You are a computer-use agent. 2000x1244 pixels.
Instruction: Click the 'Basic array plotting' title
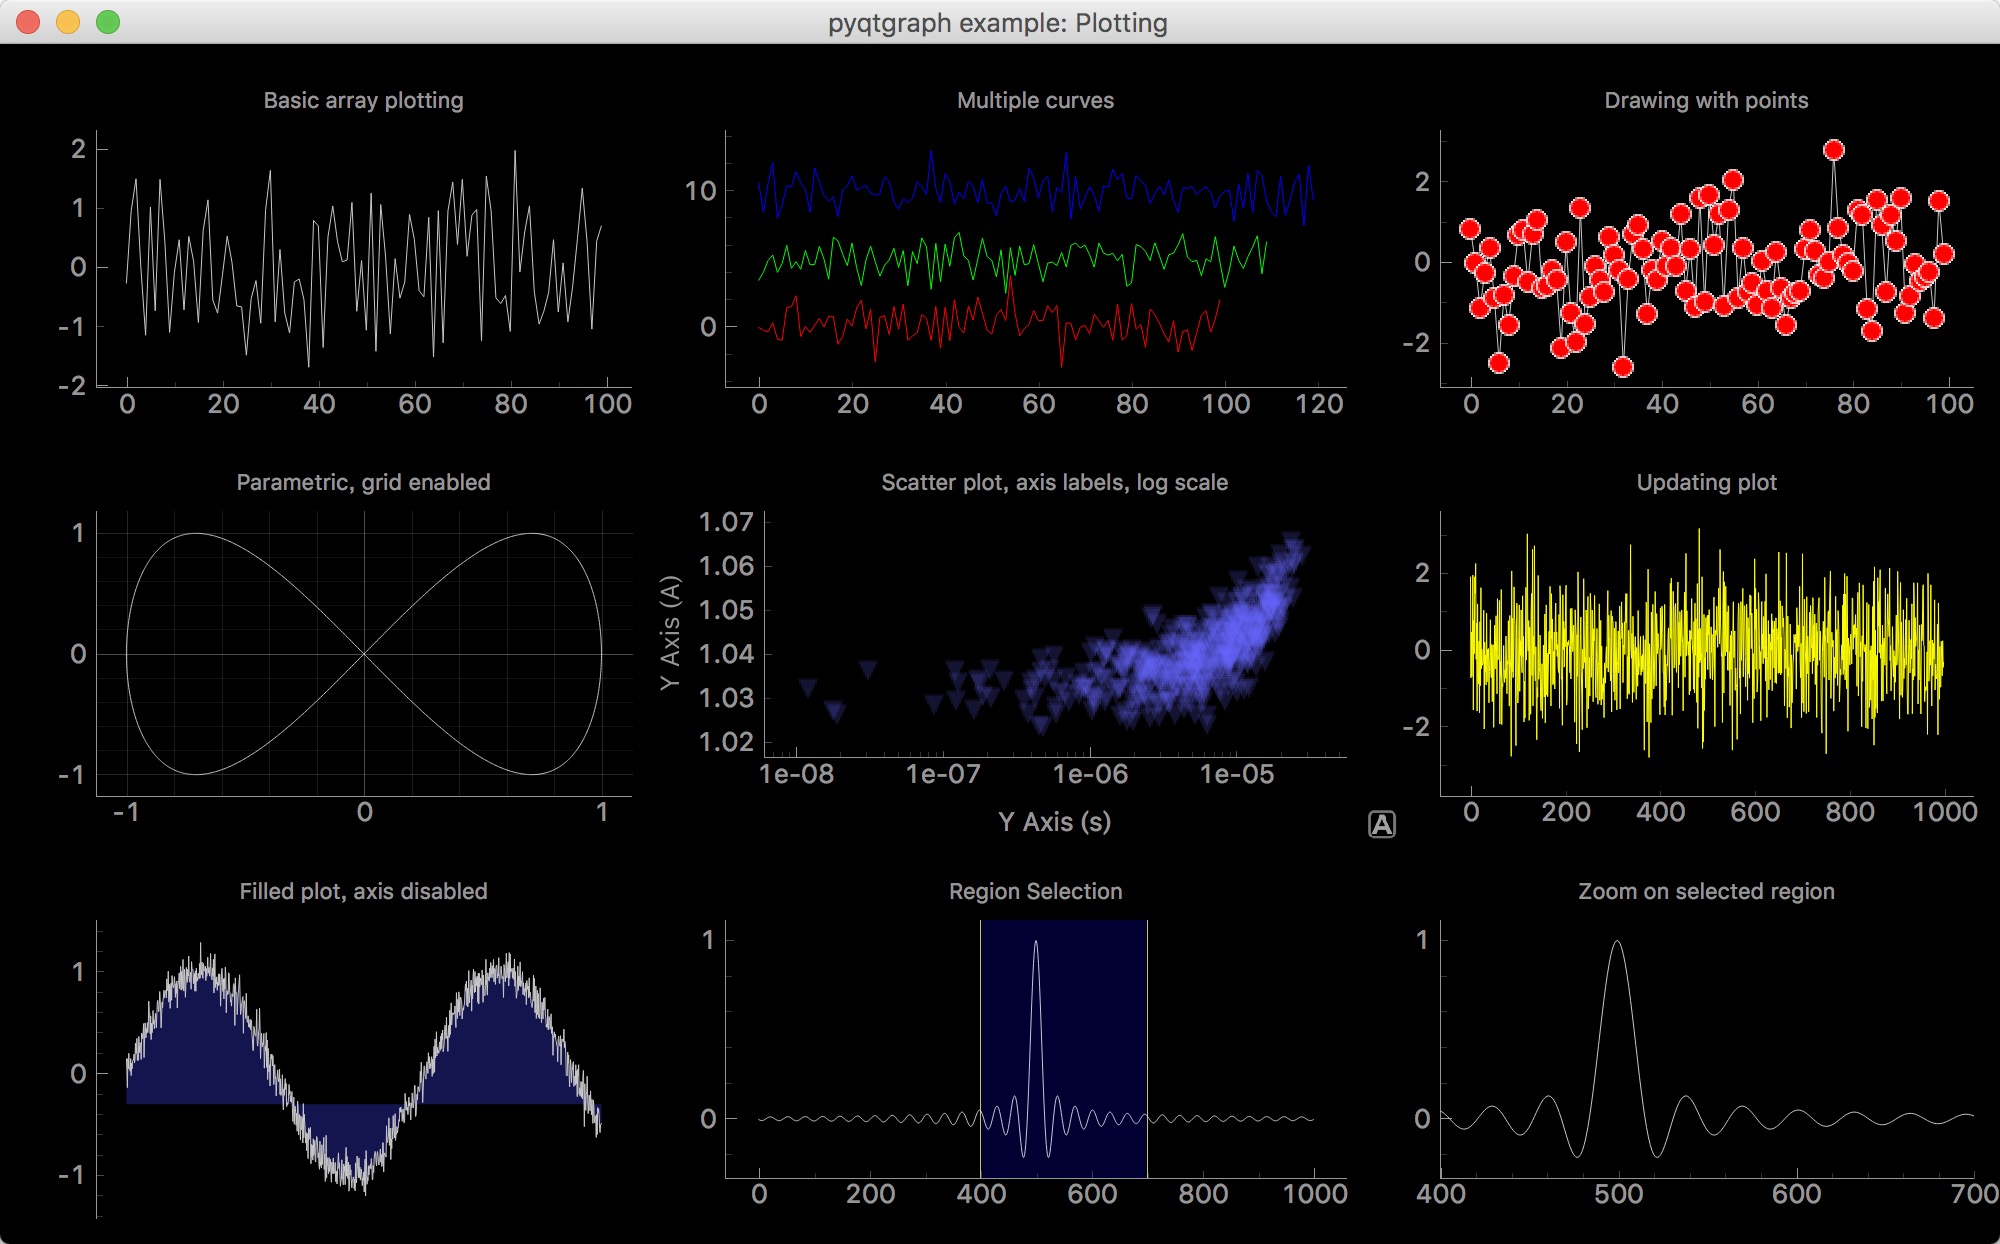(363, 100)
